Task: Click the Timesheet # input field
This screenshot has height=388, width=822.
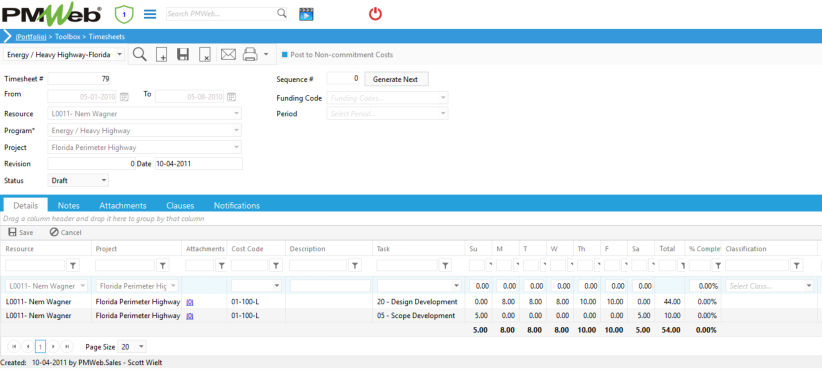Action: (x=79, y=79)
